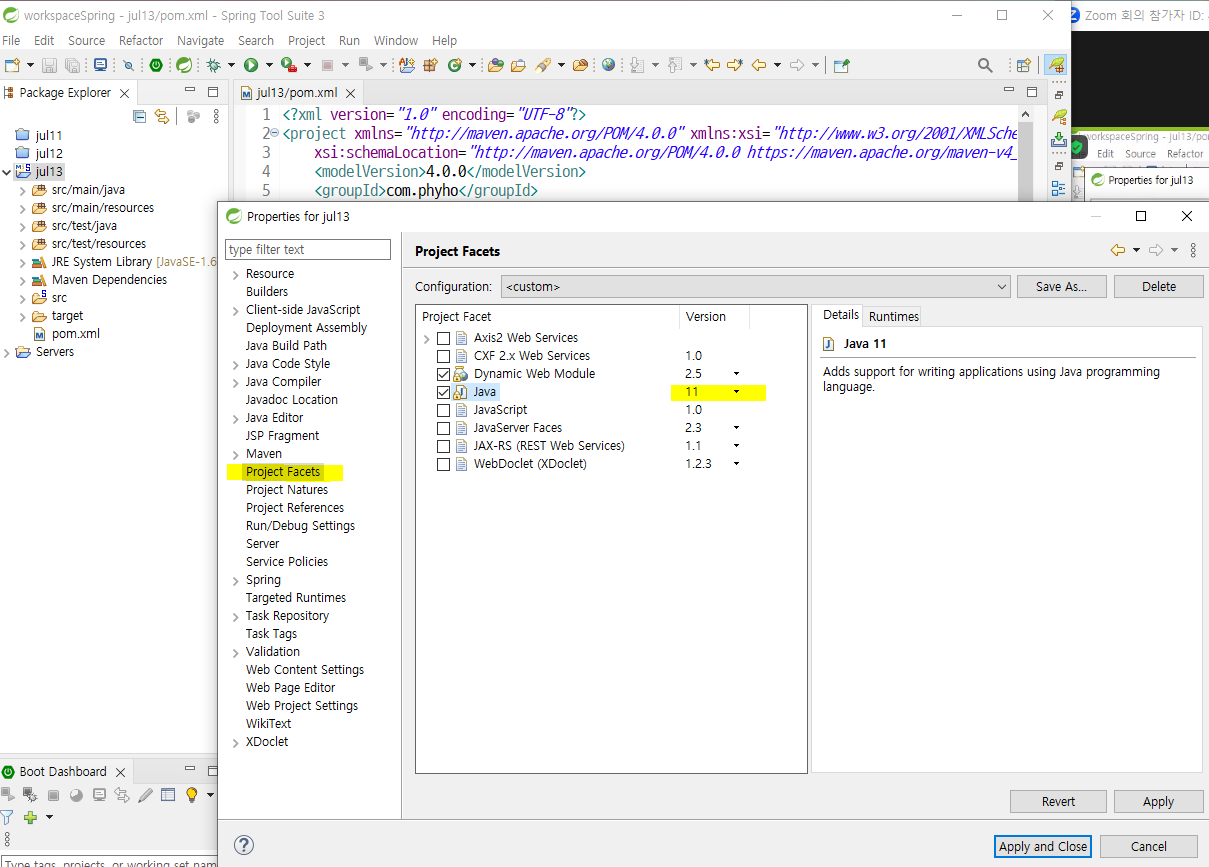The width and height of the screenshot is (1209, 867).
Task: Click the magnifier Search icon in toolbar
Action: click(985, 65)
